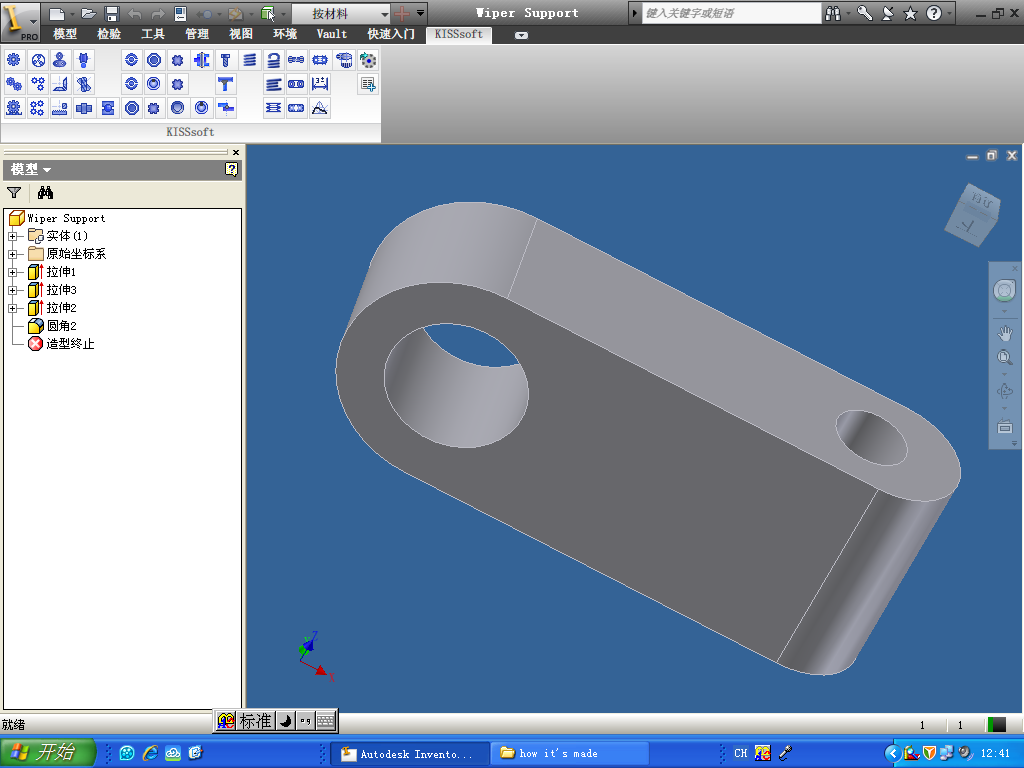
Task: Expand the 原始坐标系 tree node
Action: [12, 254]
